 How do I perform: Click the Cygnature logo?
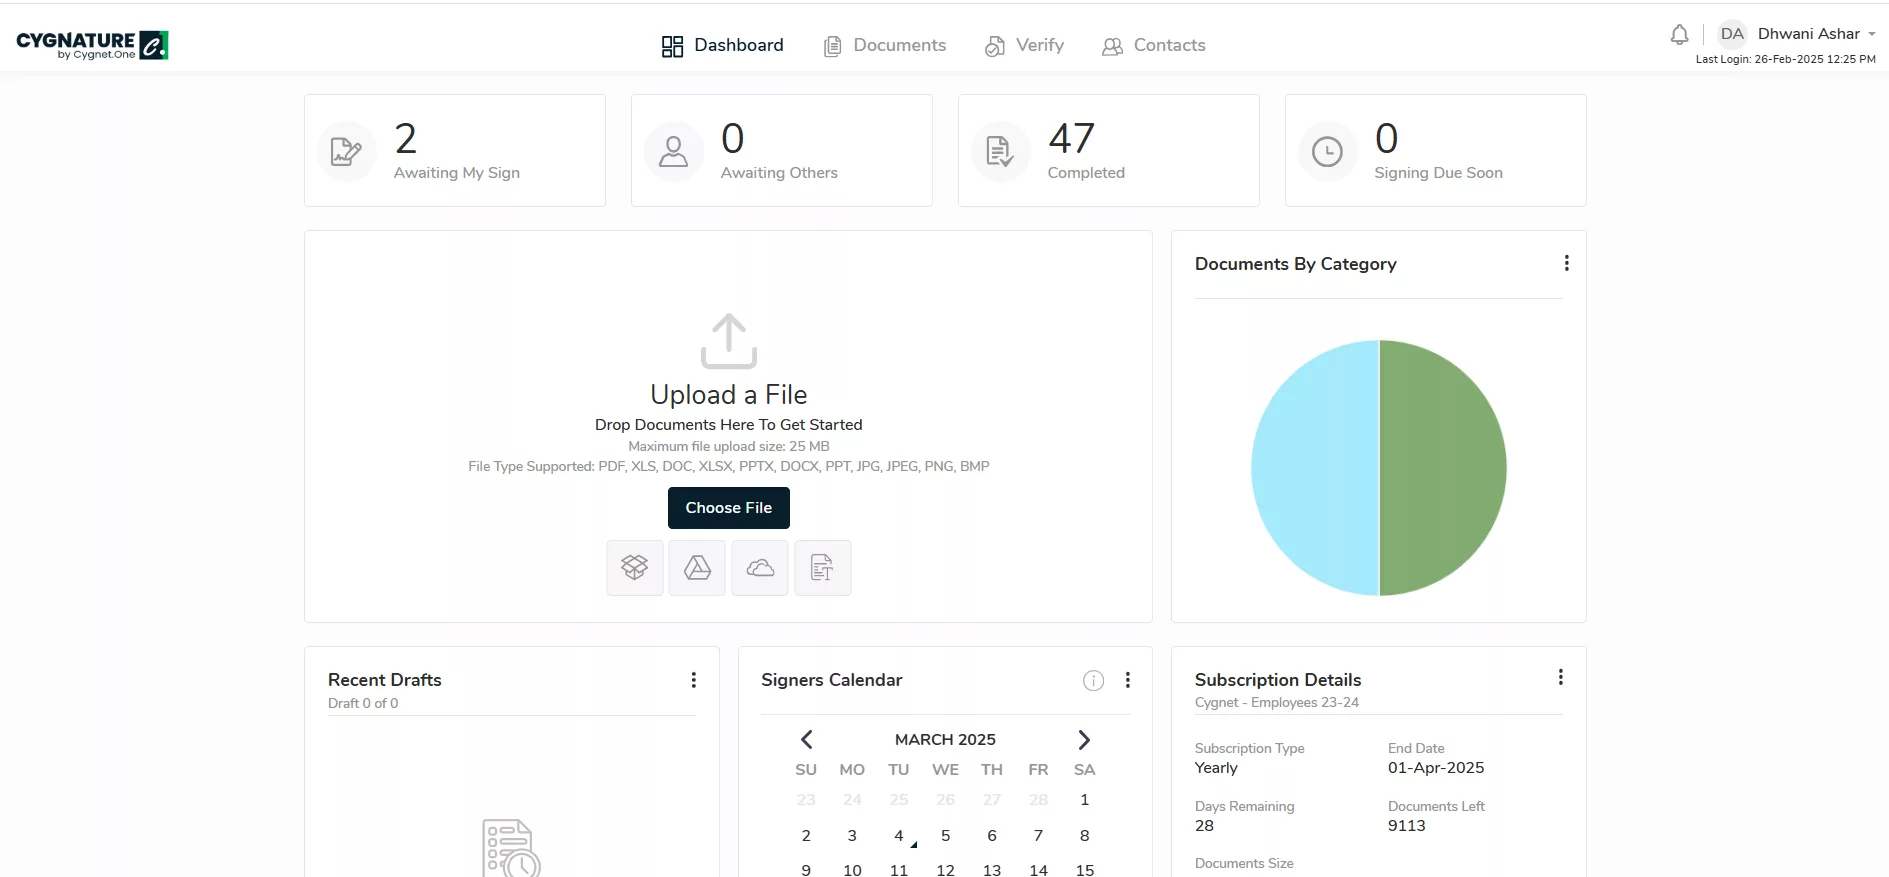click(x=92, y=45)
